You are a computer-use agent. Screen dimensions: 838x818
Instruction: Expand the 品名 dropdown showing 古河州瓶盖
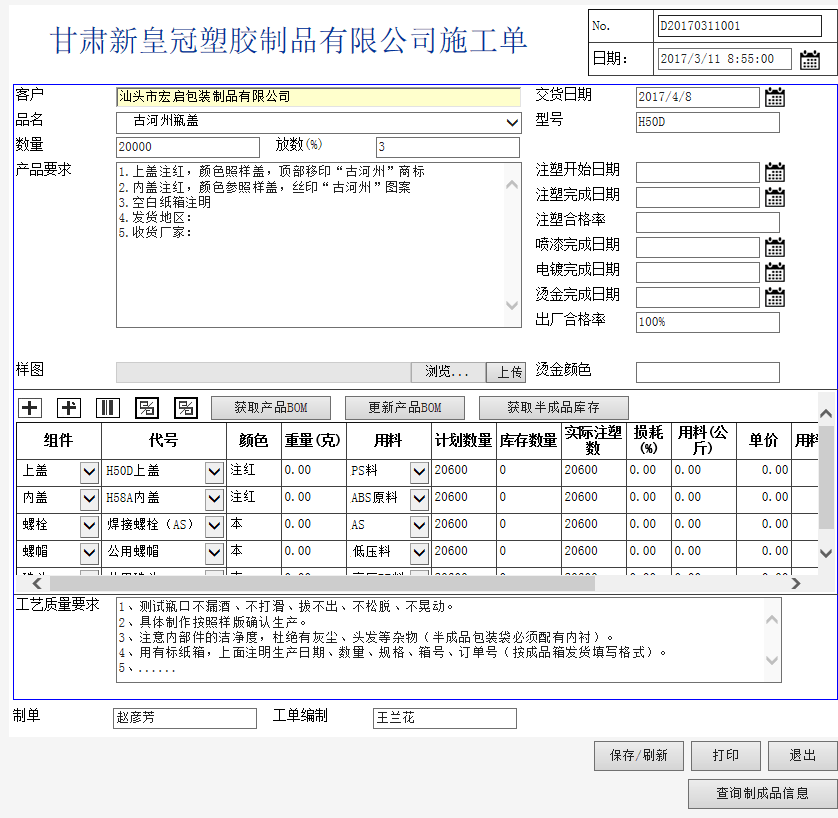pos(512,123)
